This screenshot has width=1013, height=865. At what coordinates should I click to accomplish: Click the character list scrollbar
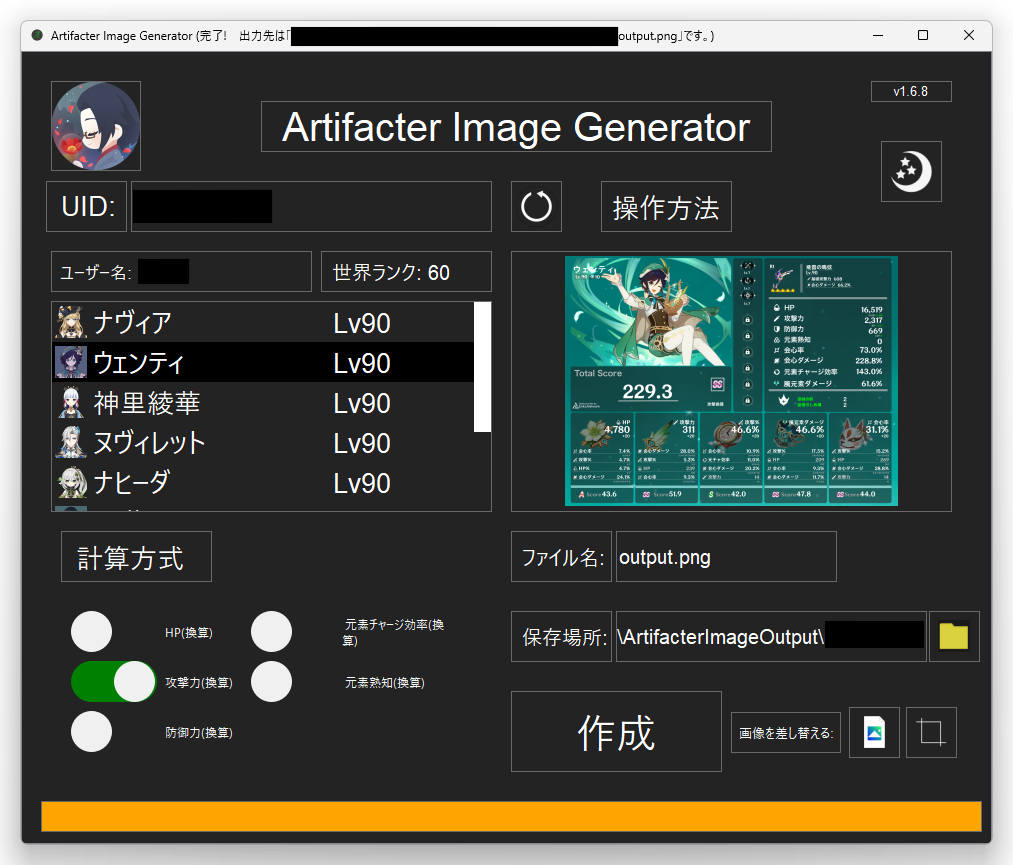click(482, 367)
